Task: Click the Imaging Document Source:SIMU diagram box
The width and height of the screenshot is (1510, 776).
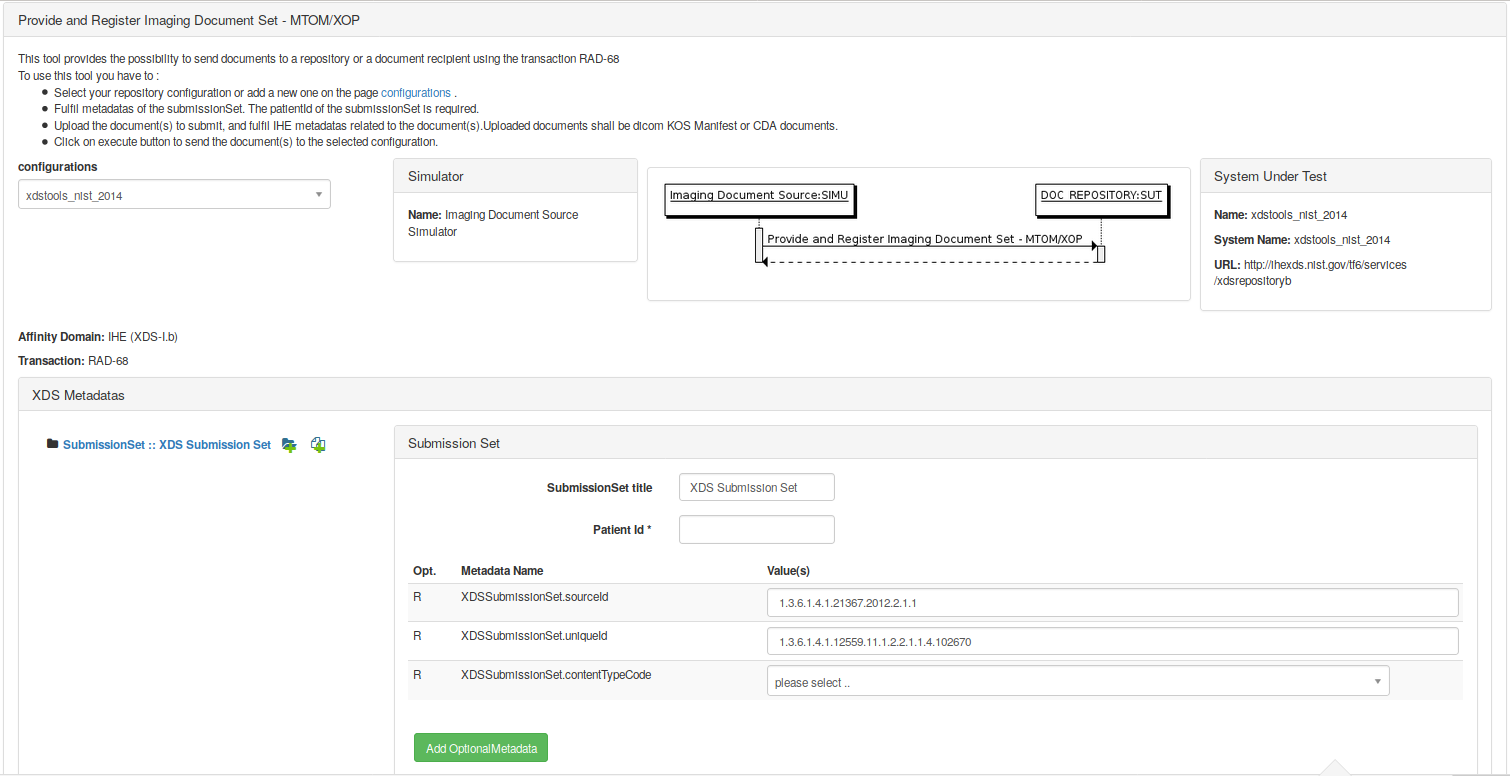Action: [759, 197]
